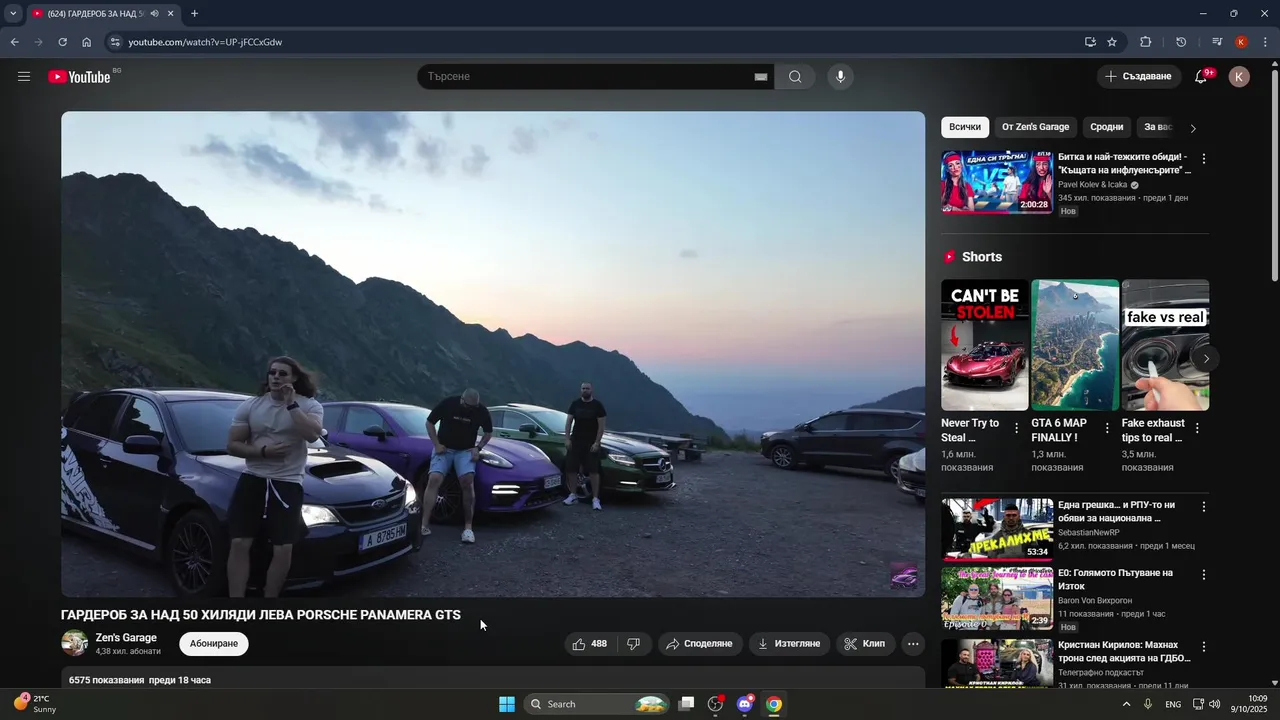The height and width of the screenshot is (720, 1280).
Task: Click the taskbar Search box
Action: click(x=597, y=704)
